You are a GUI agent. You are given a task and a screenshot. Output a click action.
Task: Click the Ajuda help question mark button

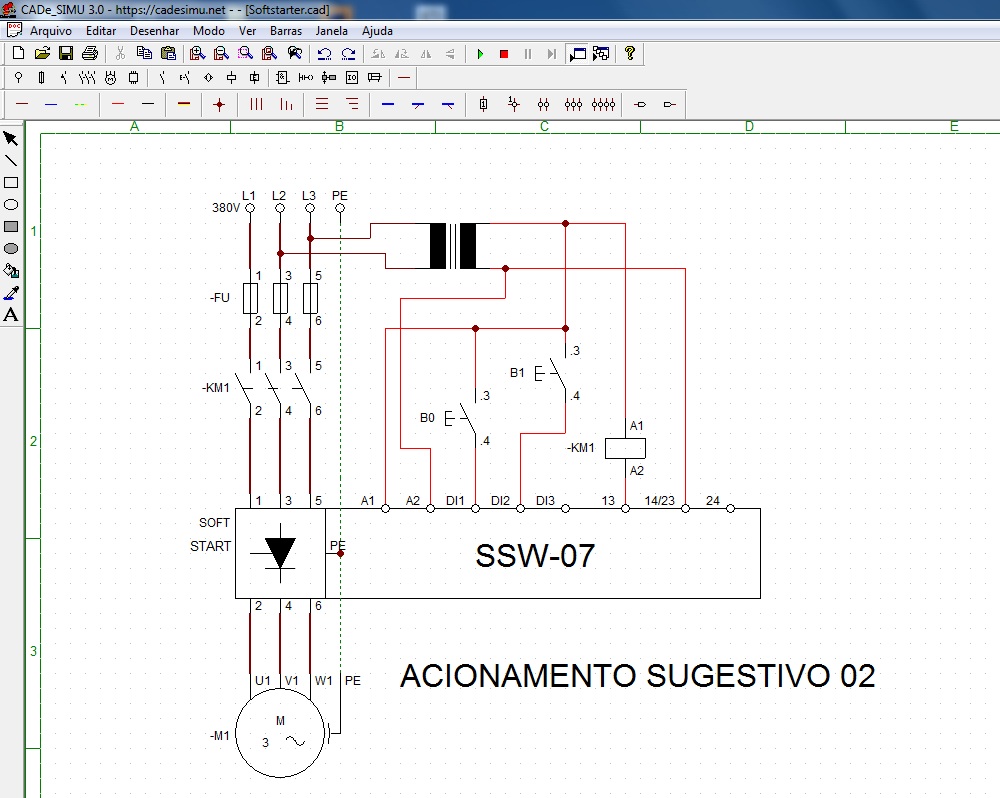click(x=629, y=54)
